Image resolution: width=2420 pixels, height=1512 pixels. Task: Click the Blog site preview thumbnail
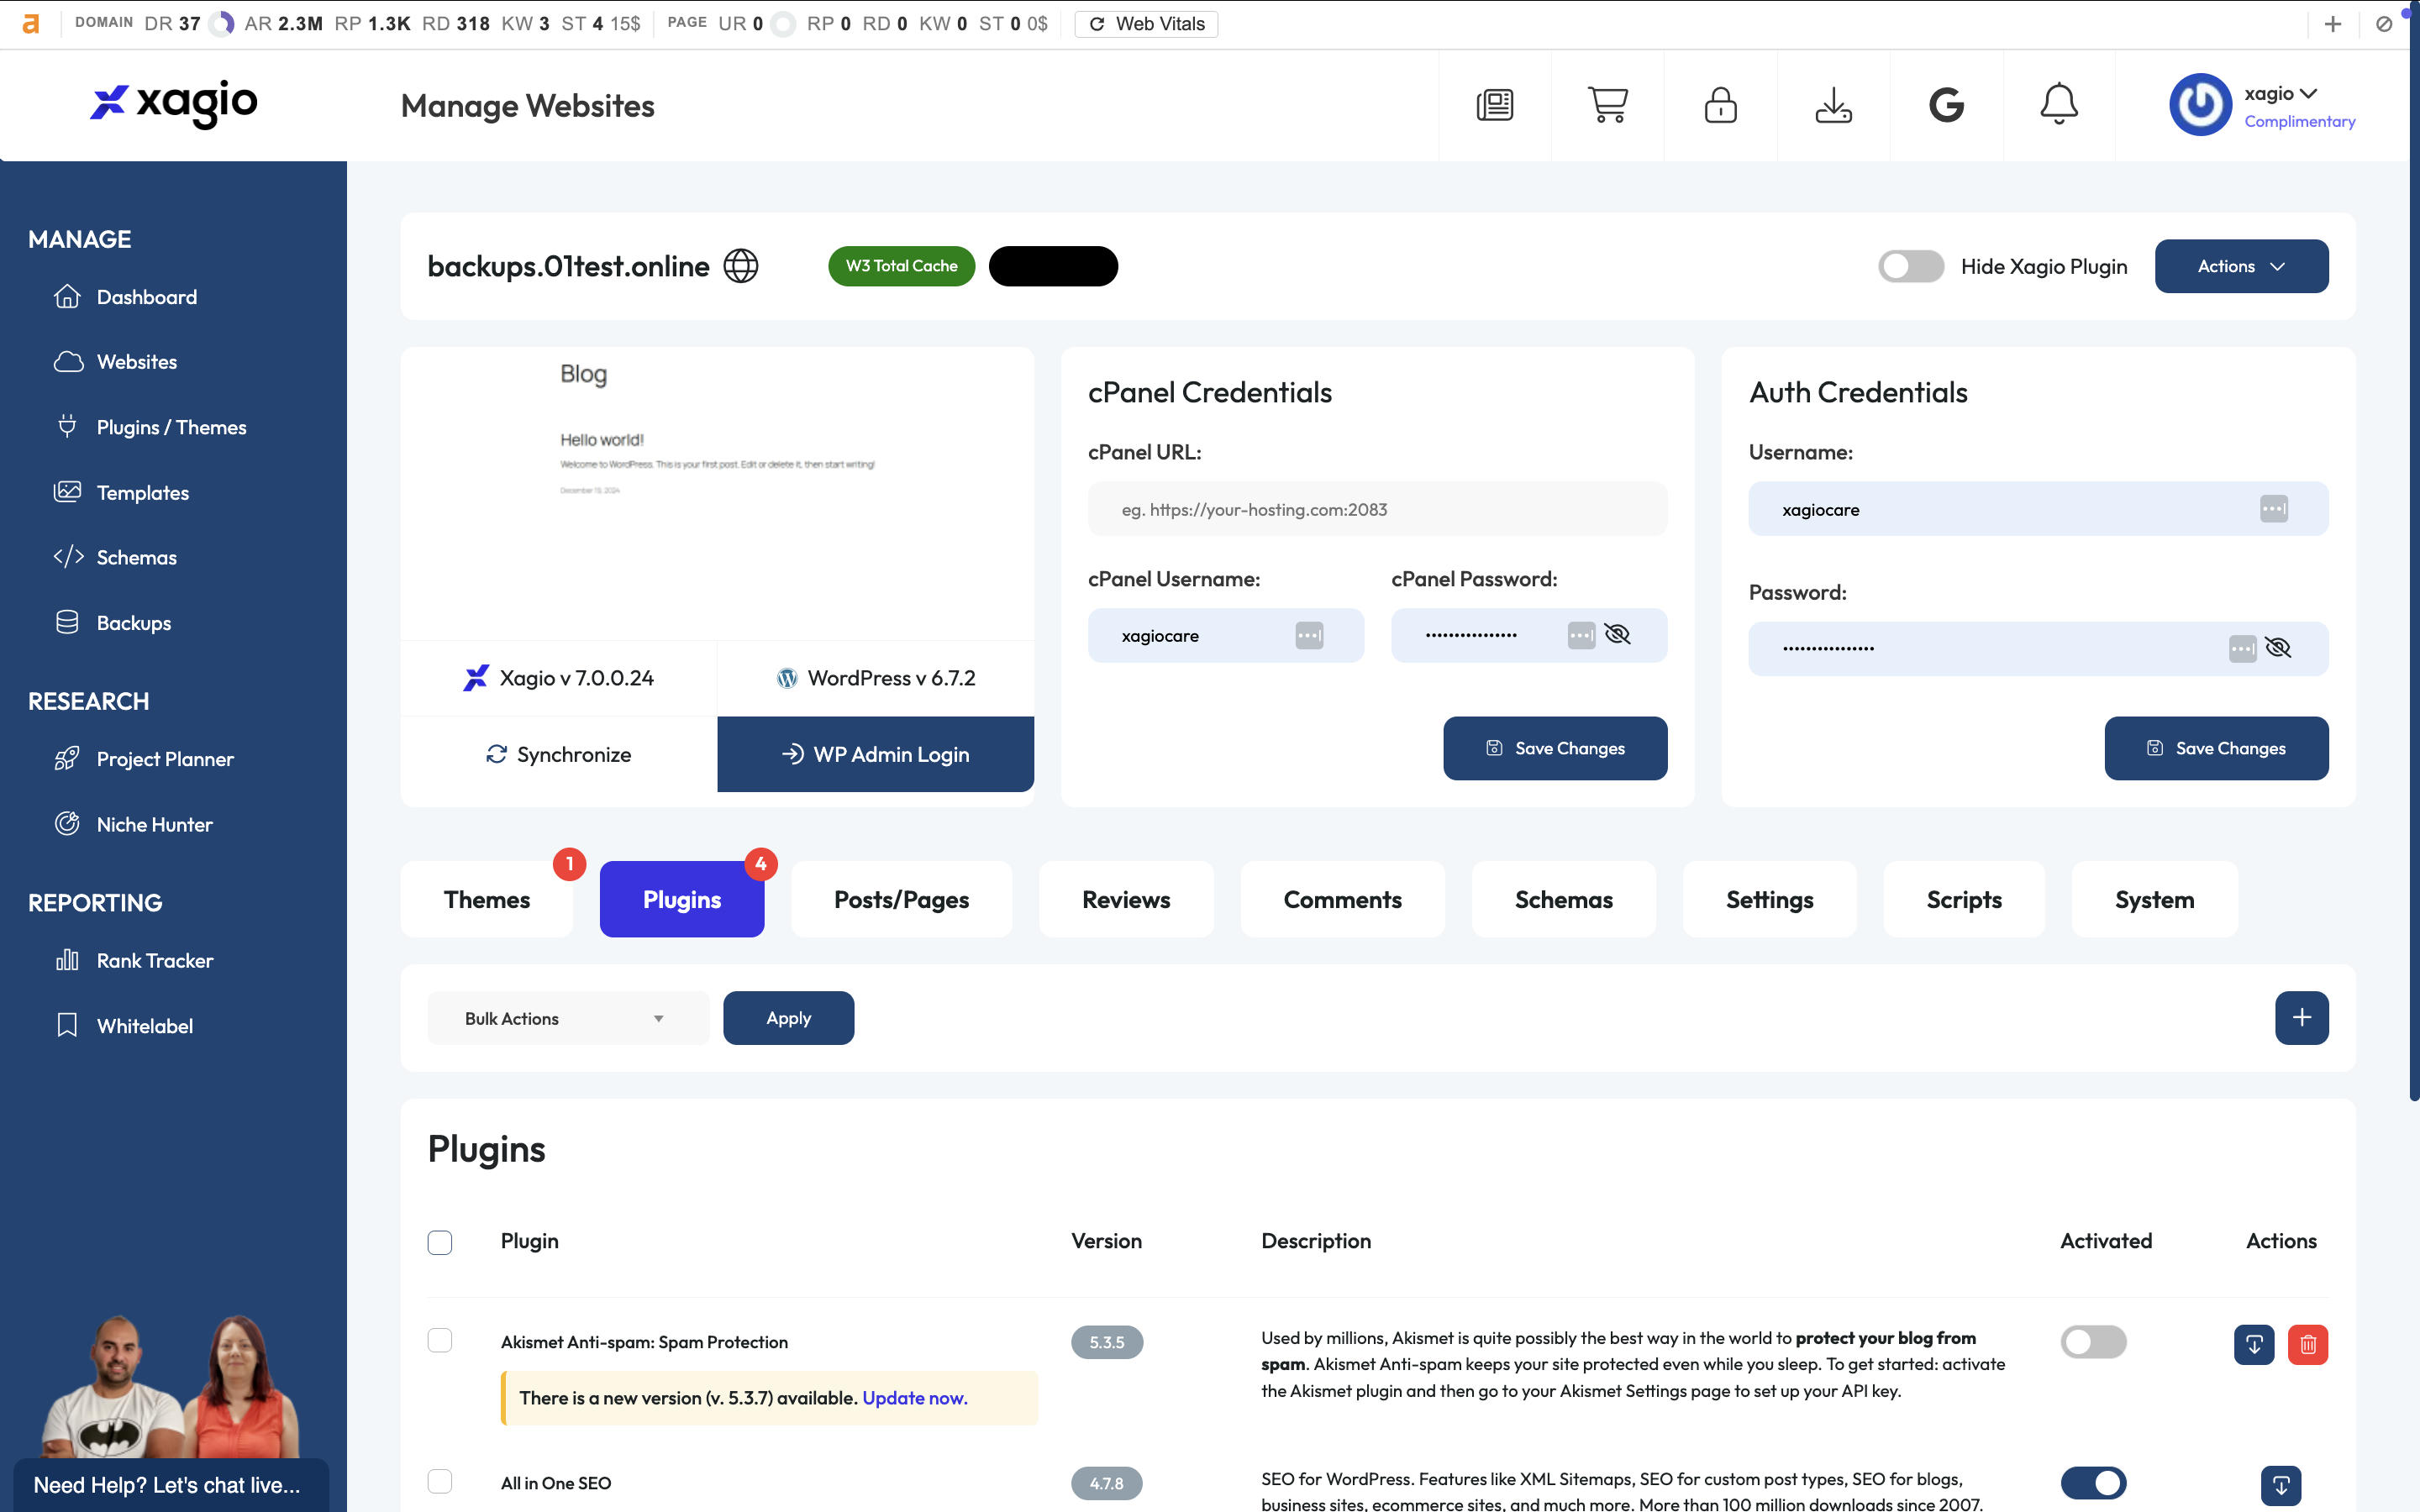click(x=717, y=494)
